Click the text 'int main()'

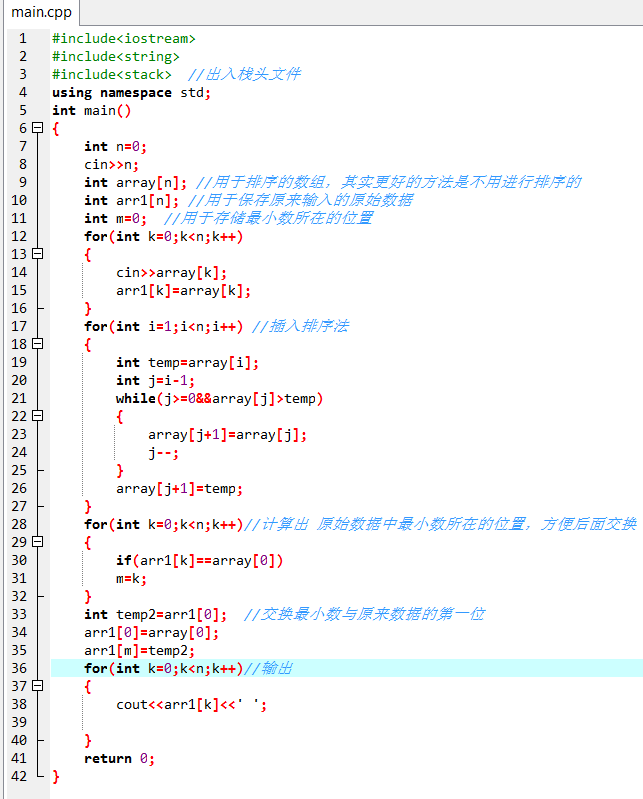pyautogui.click(x=92, y=111)
